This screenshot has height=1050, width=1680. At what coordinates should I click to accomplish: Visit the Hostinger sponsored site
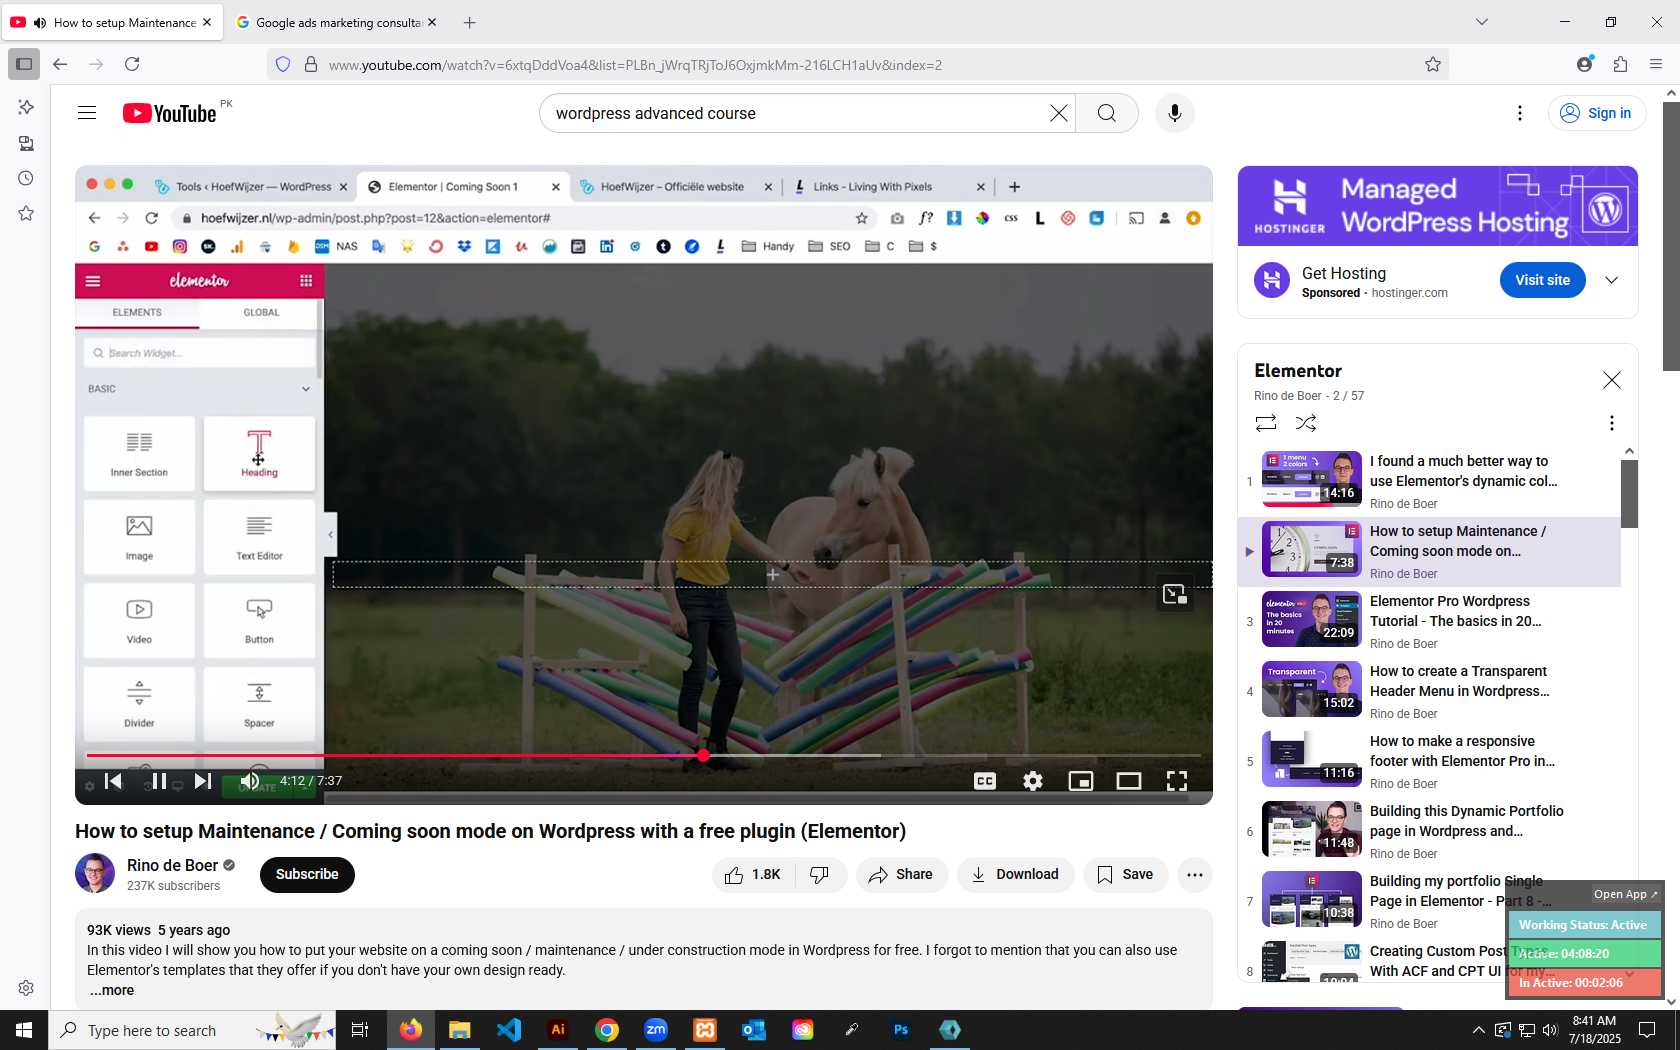(1542, 280)
